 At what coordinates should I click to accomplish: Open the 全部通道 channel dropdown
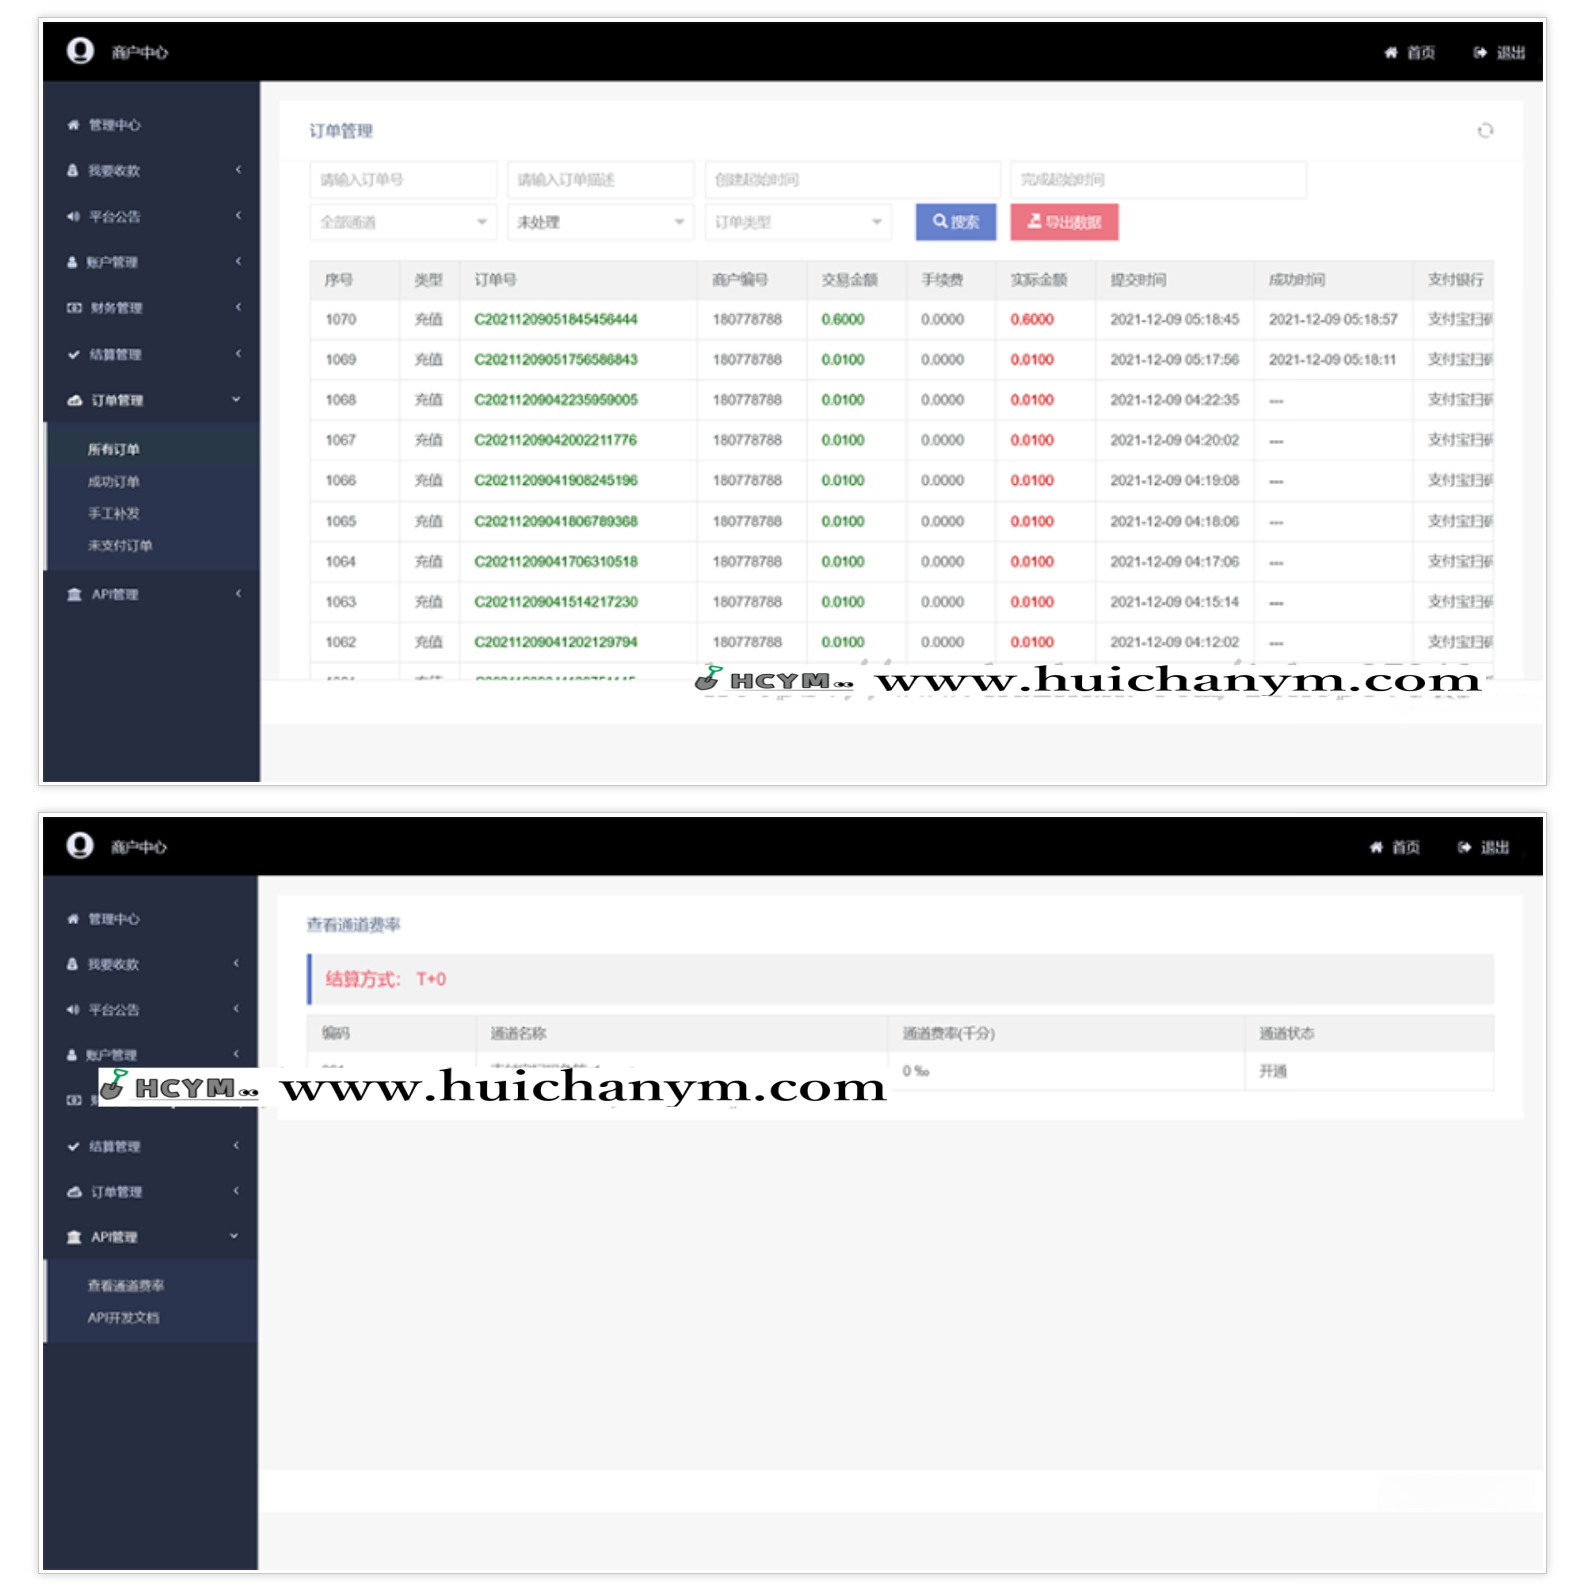402,222
